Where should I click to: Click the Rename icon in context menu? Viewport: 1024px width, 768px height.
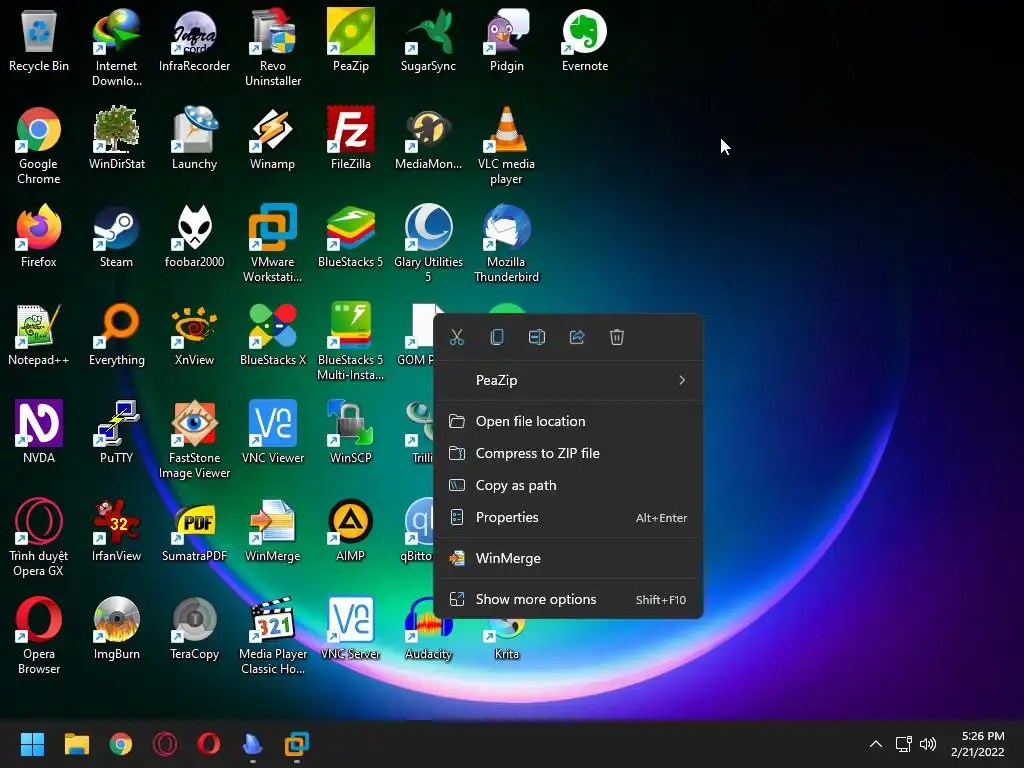(537, 337)
